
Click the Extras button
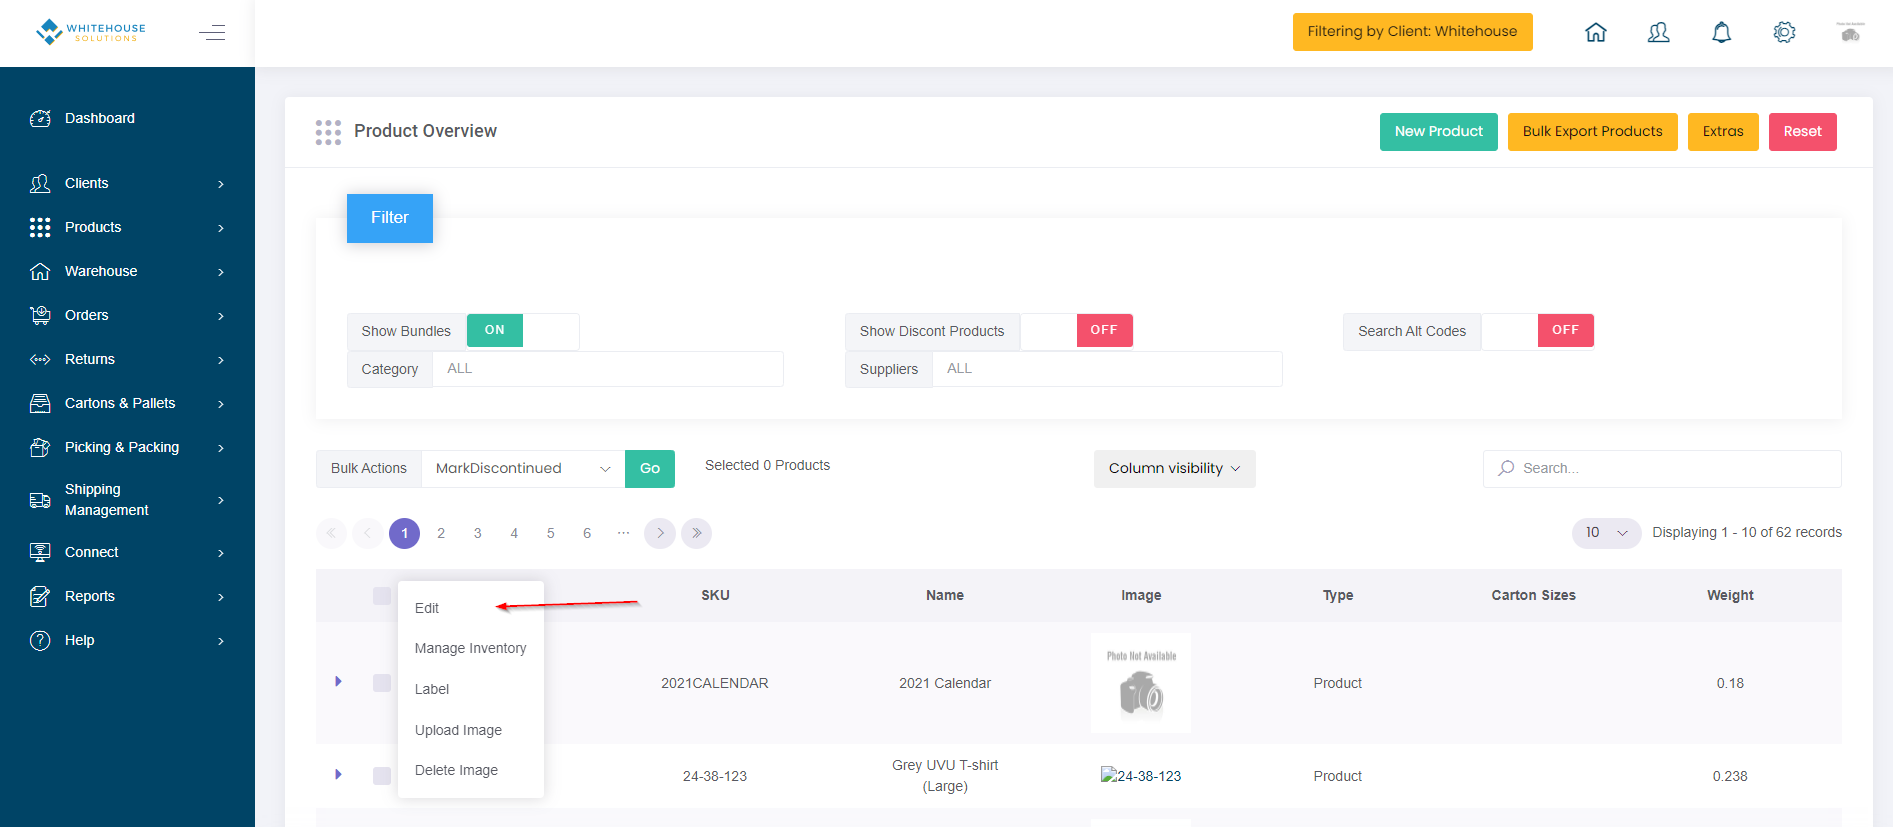(x=1723, y=132)
